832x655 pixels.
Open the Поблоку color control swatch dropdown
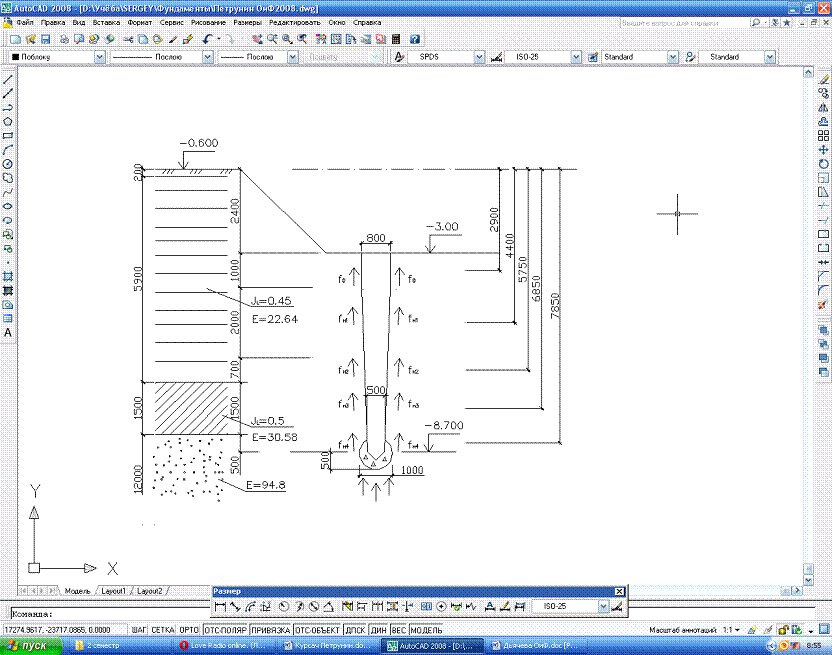[99, 58]
